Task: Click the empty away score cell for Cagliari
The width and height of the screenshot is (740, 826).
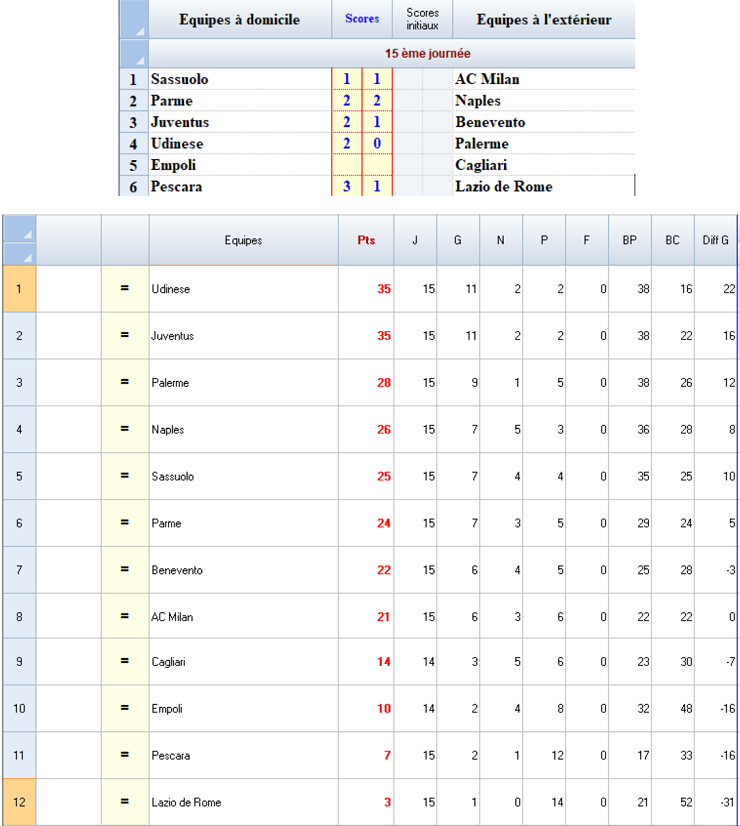Action: coord(376,165)
